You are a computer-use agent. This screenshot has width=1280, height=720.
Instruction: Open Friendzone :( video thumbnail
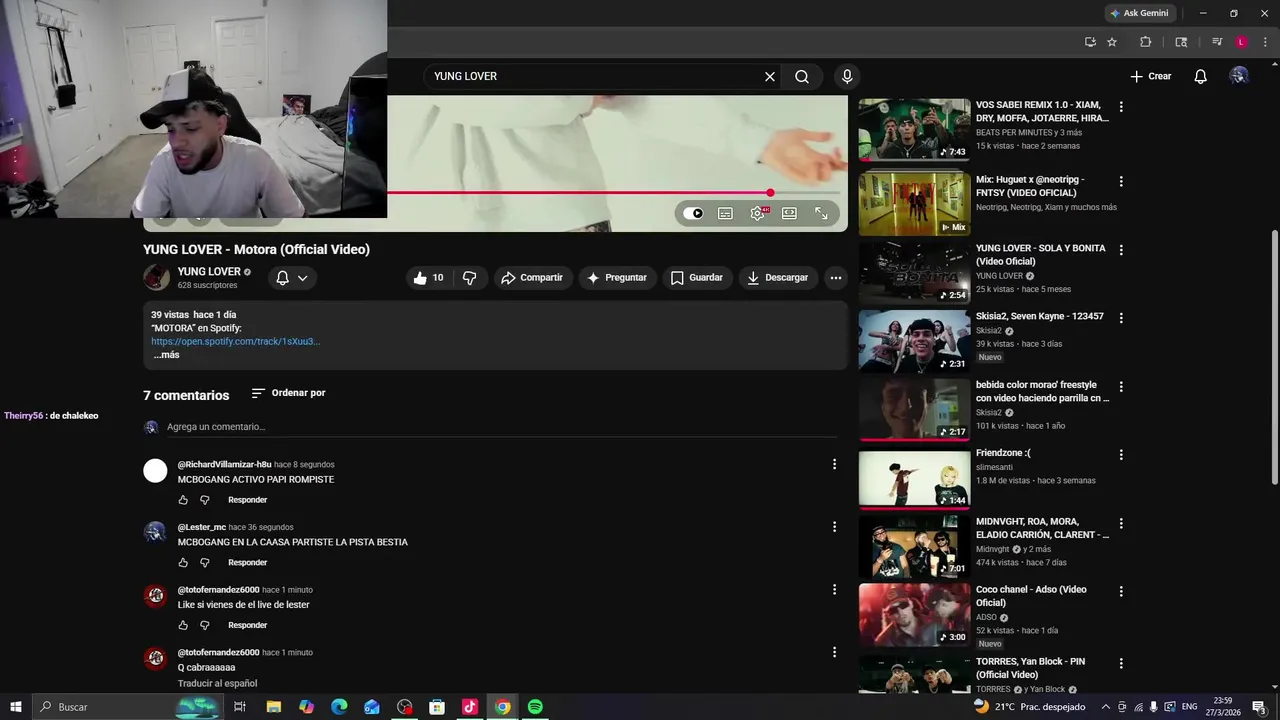(x=914, y=479)
